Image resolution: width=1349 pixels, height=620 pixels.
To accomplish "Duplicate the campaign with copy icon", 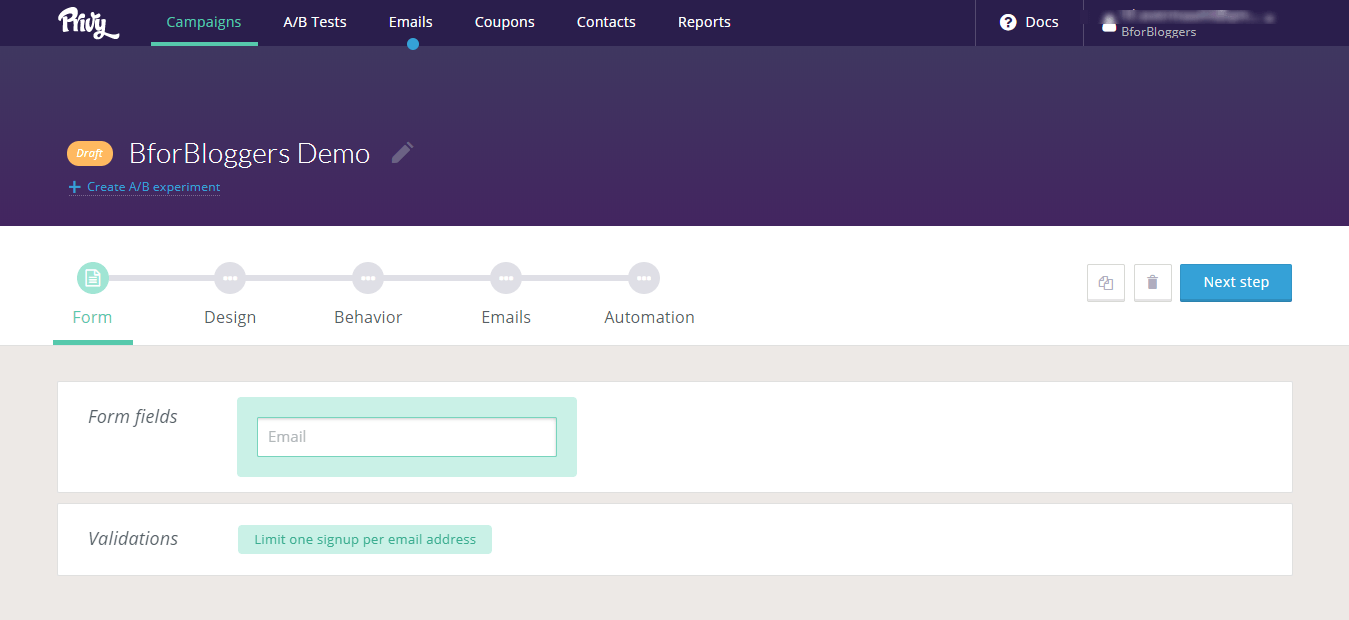I will click(1106, 283).
